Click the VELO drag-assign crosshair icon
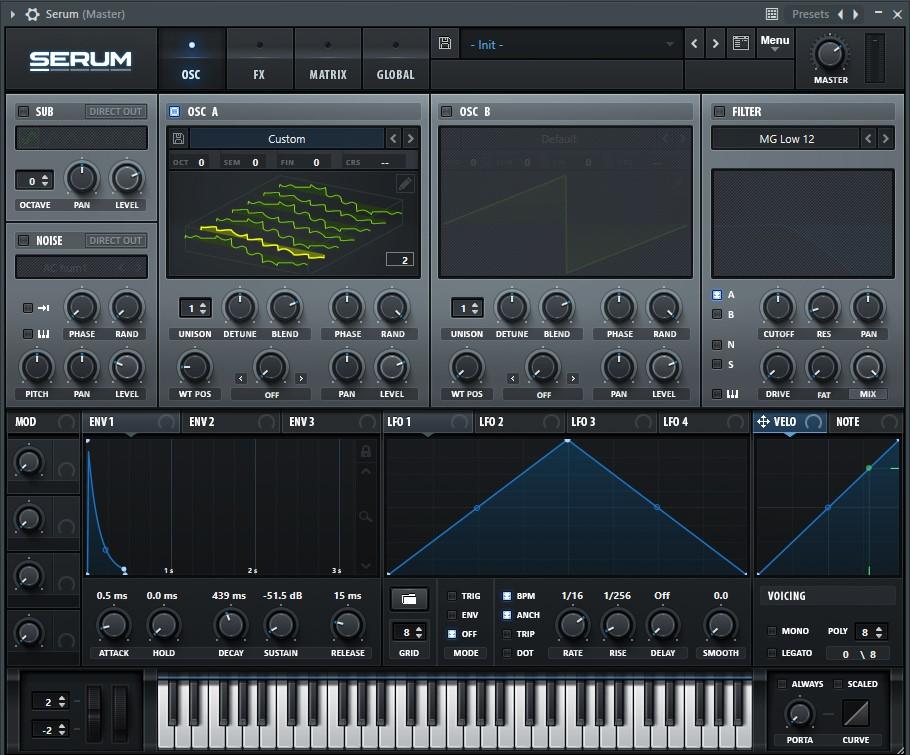The image size is (910, 755). point(763,421)
